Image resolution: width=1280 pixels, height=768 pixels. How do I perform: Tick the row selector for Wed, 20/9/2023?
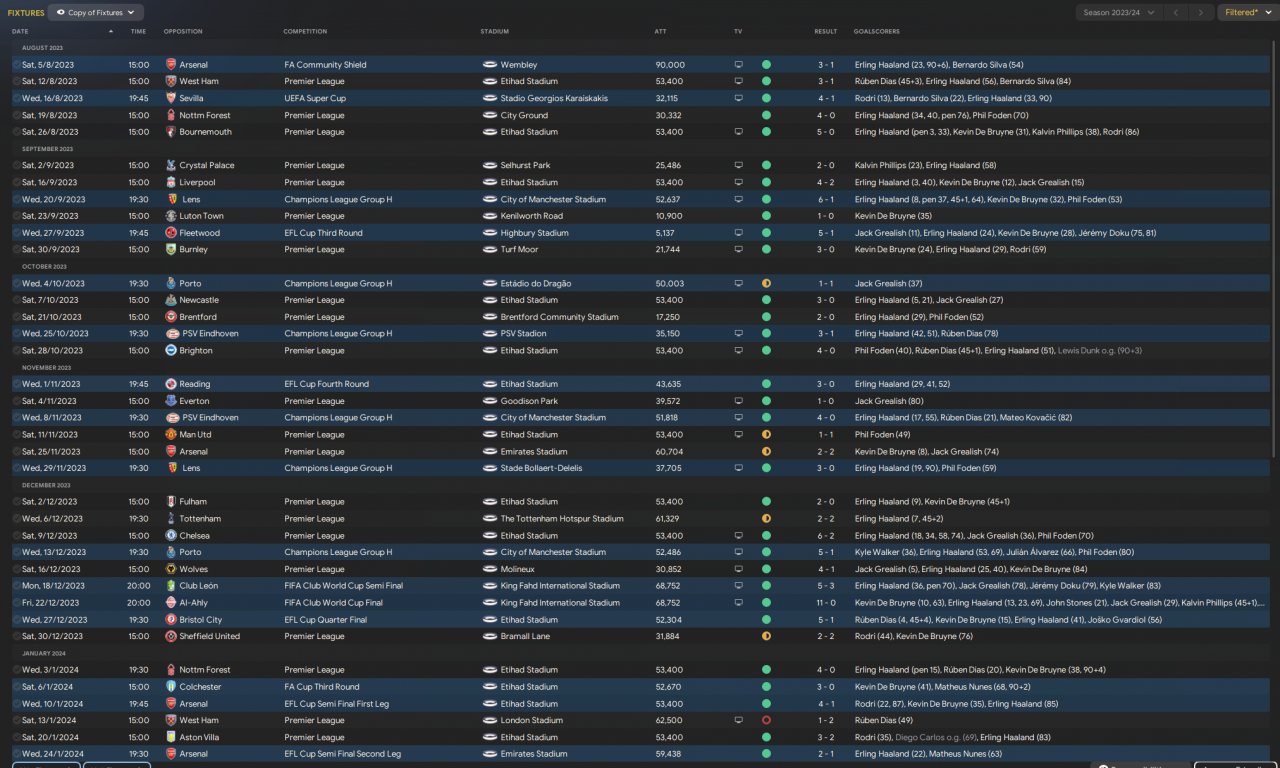click(x=16, y=199)
